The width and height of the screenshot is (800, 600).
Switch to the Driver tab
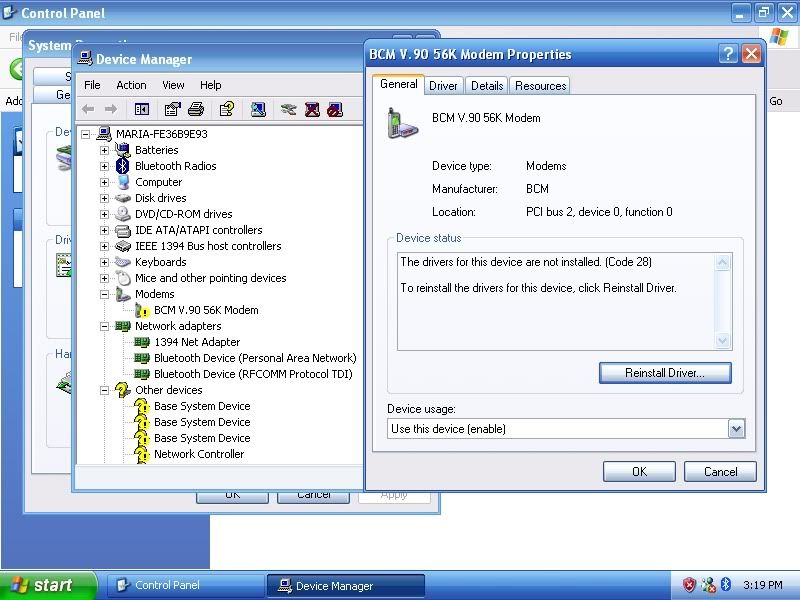click(443, 86)
